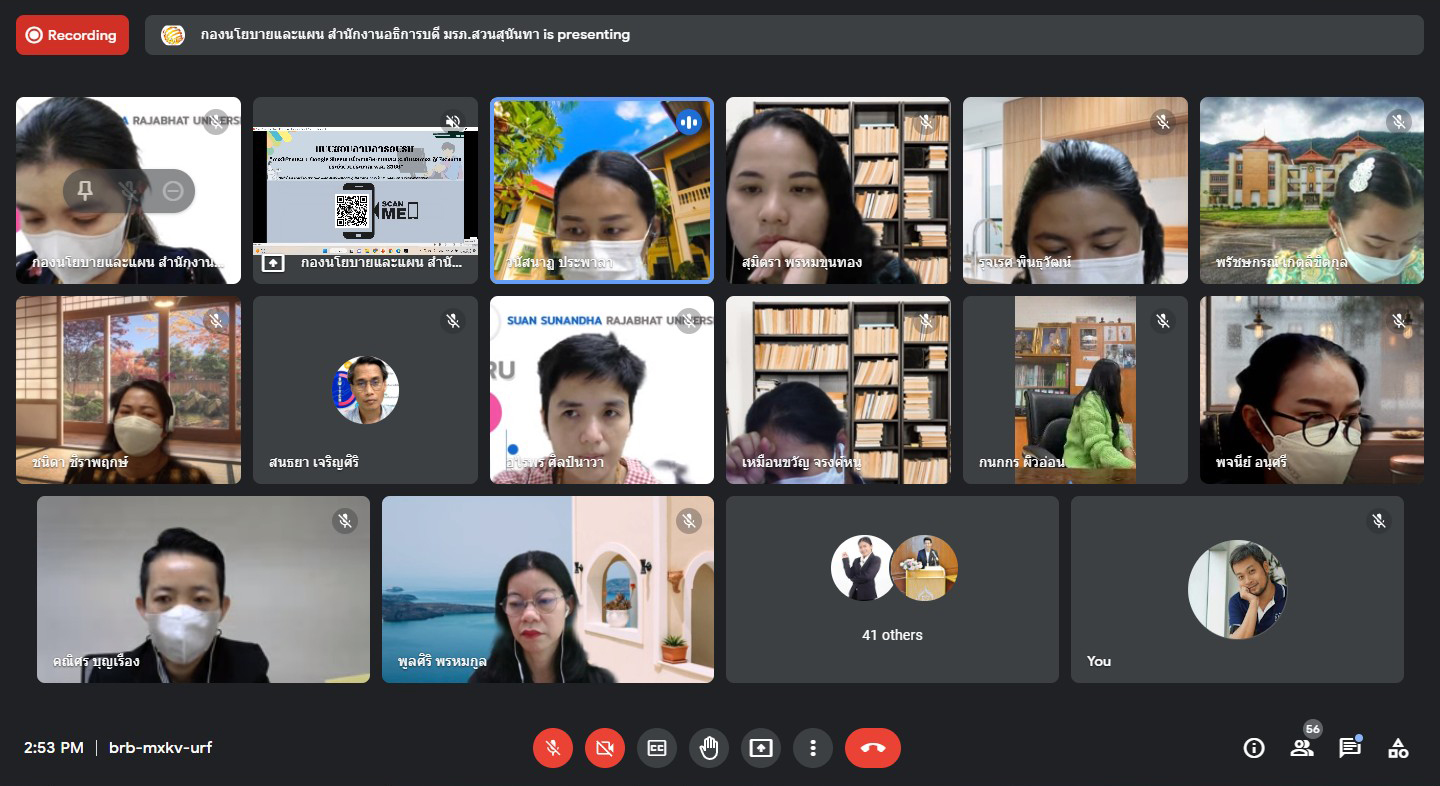Click the presenter banner at the top
This screenshot has width=1440, height=786.
tap(783, 35)
